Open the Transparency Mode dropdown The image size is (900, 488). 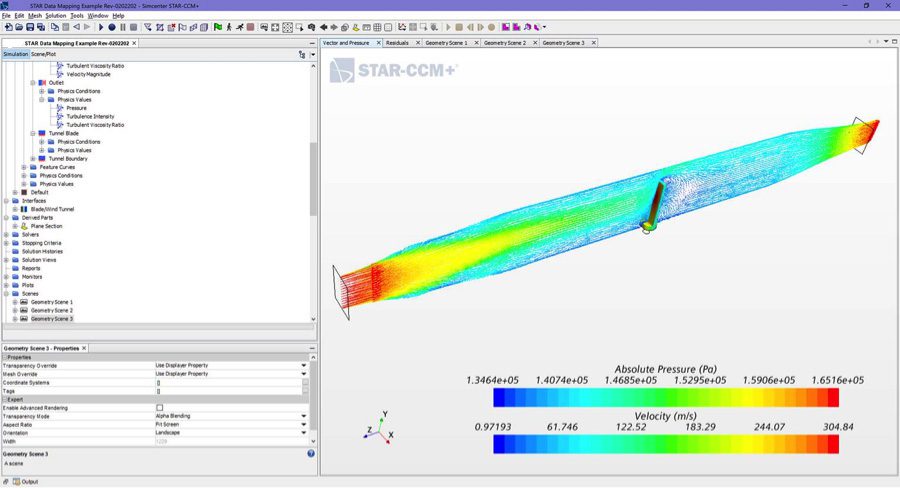pos(304,416)
